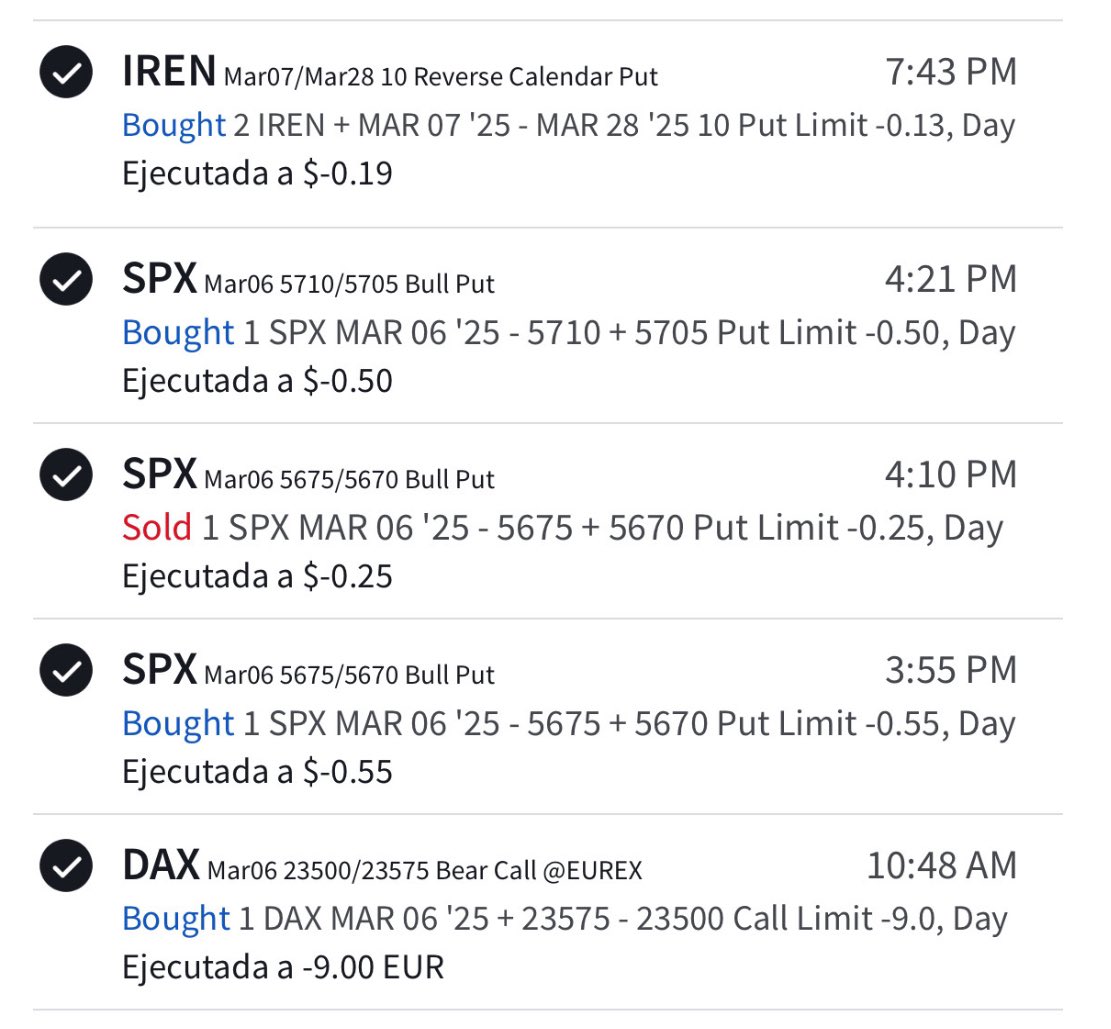Tap the checkmark icon beside the 4:10 PM SPX order
1111x1029 pixels.
point(66,474)
